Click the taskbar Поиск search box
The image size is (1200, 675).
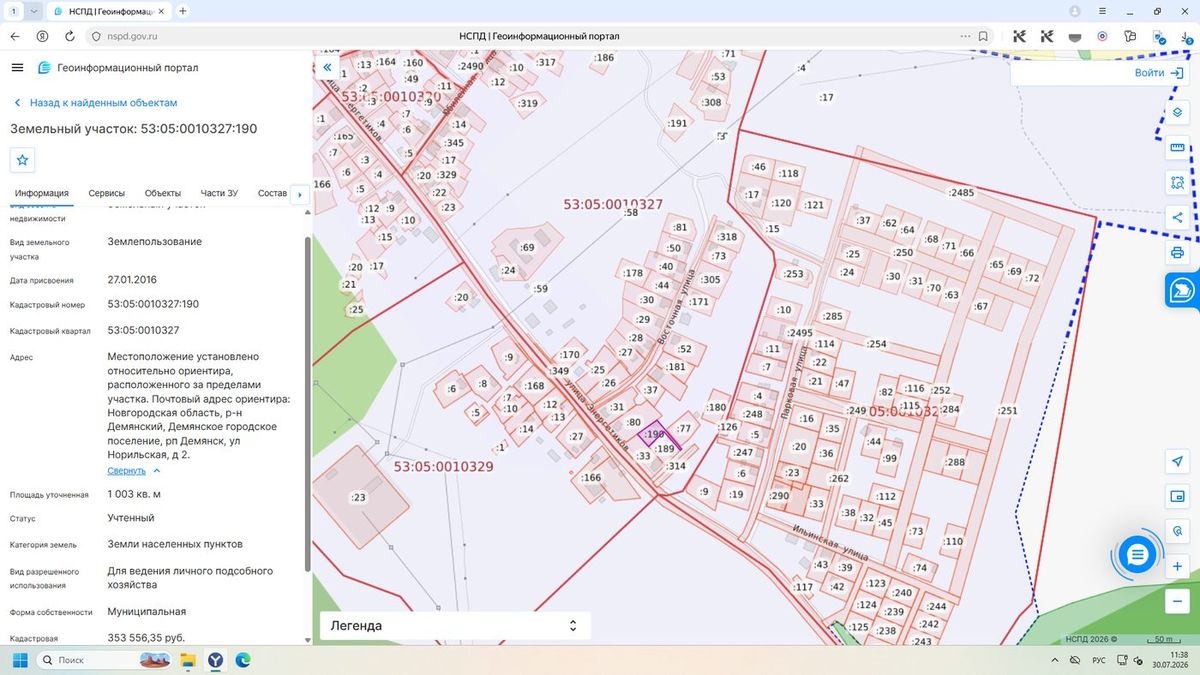click(x=105, y=660)
